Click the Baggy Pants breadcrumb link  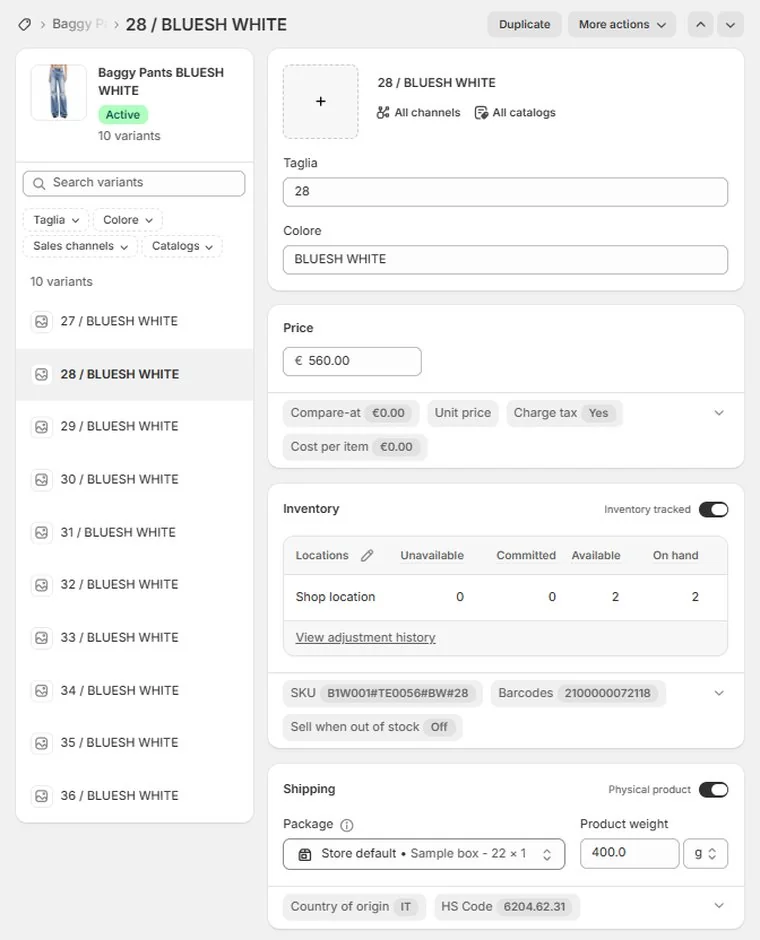[x=79, y=25]
